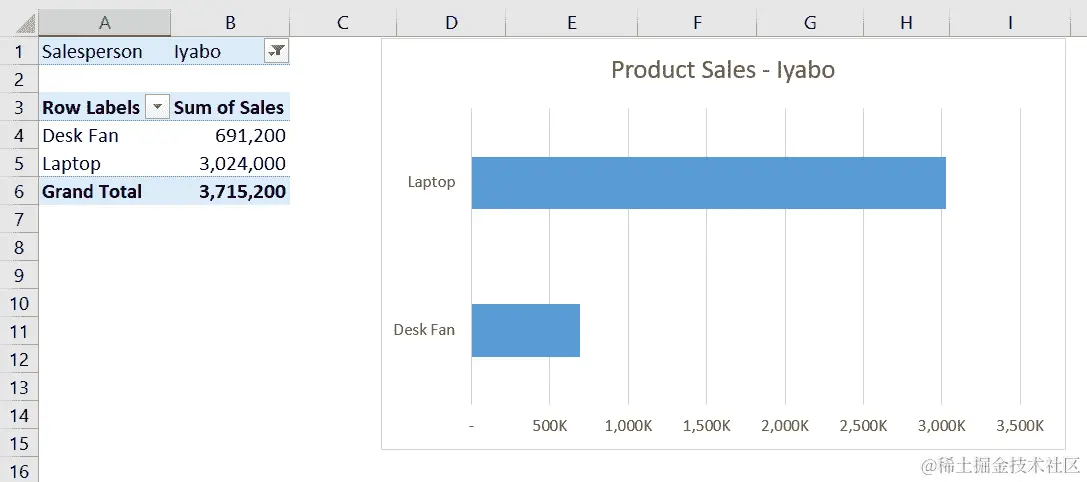Select row 7 header
Screen dimensions: 1087x482
[x=19, y=219]
